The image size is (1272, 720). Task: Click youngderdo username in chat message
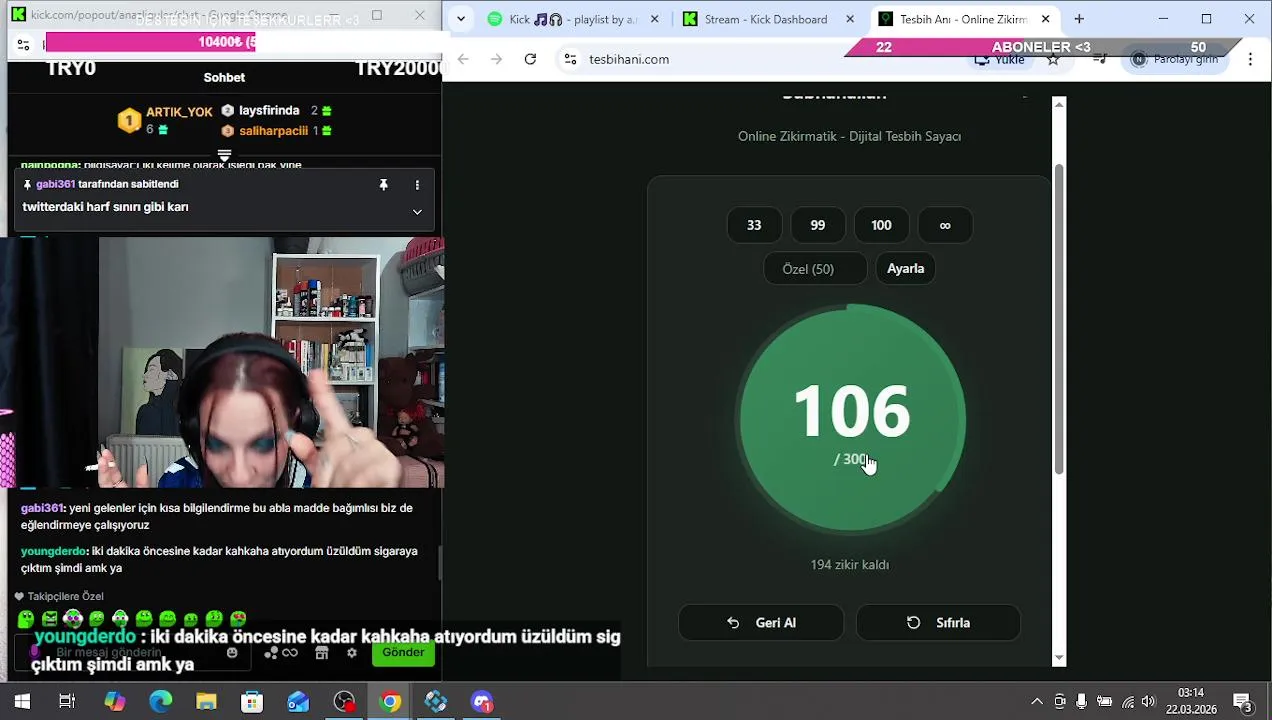tap(54, 551)
